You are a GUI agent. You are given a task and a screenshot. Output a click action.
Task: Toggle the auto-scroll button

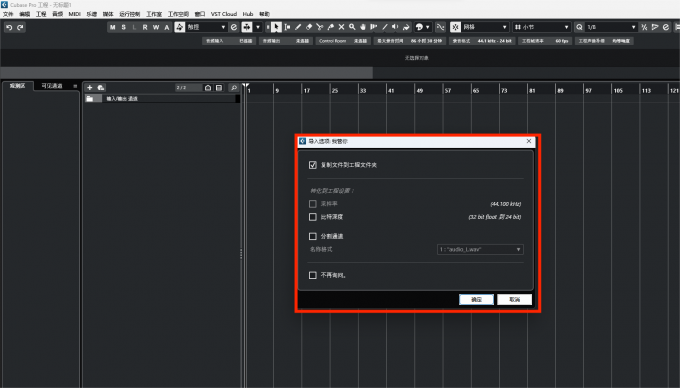[247, 27]
